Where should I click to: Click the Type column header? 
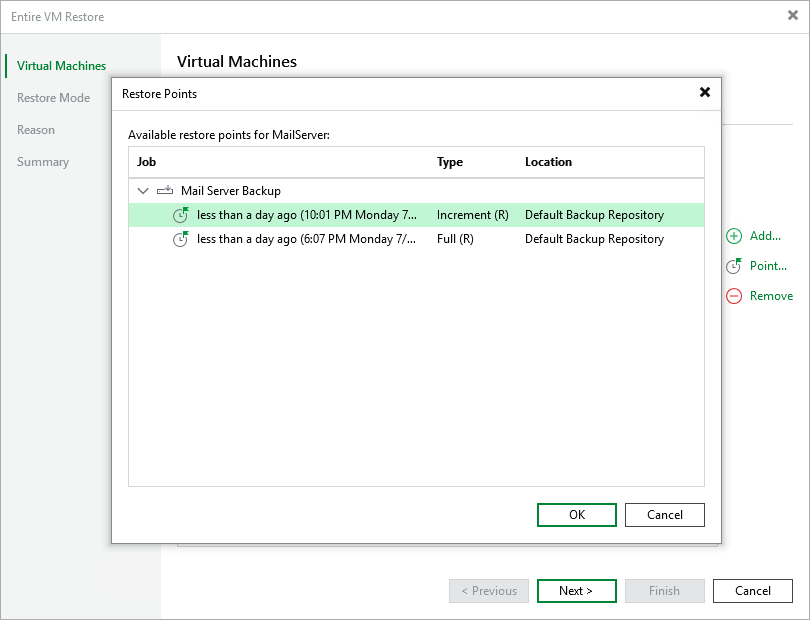click(x=449, y=161)
